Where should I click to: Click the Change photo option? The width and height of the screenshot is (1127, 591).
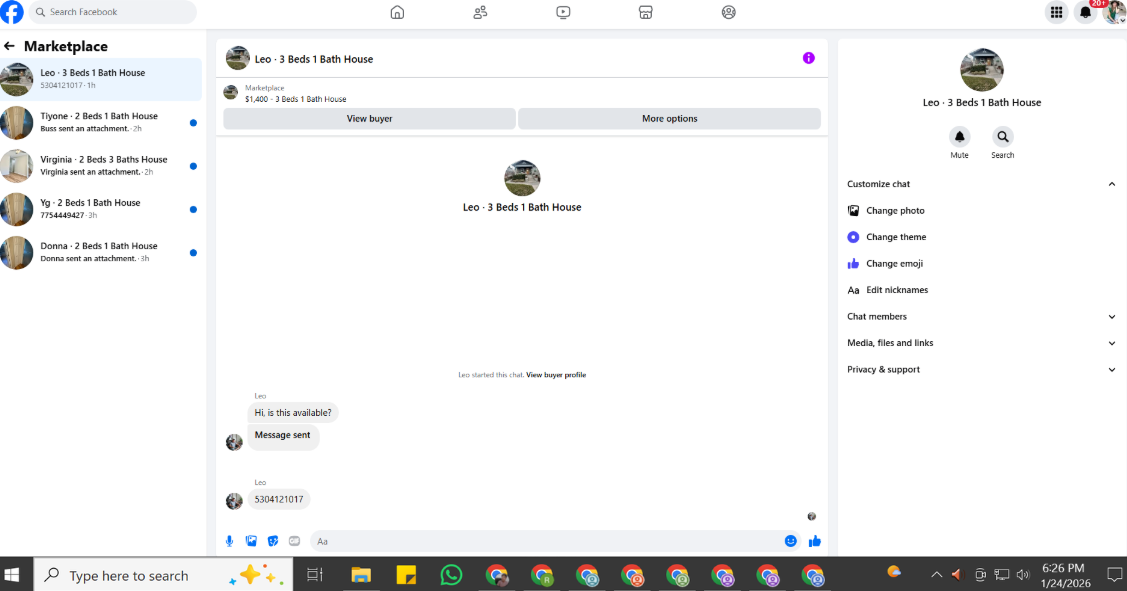point(981,211)
